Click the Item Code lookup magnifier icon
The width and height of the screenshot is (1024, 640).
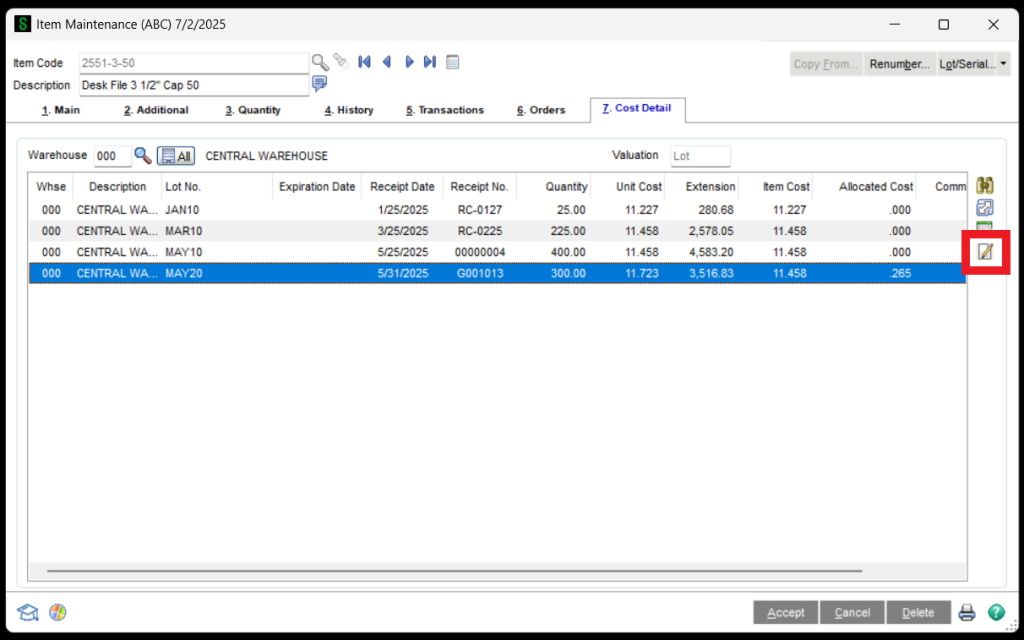pos(320,62)
